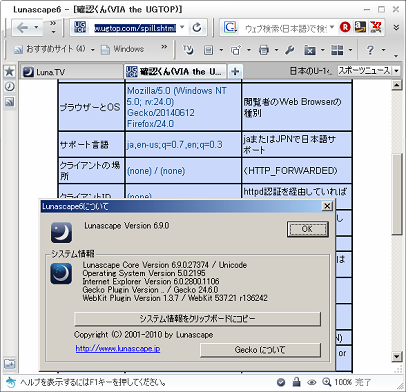The width and height of the screenshot is (406, 392).
Task: Click the Lunascape Version 6.9.0 text
Action: coord(127,226)
